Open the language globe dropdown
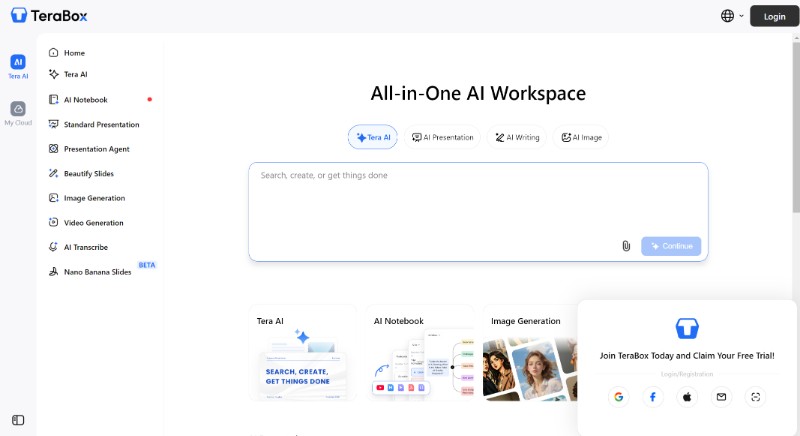 [x=732, y=16]
